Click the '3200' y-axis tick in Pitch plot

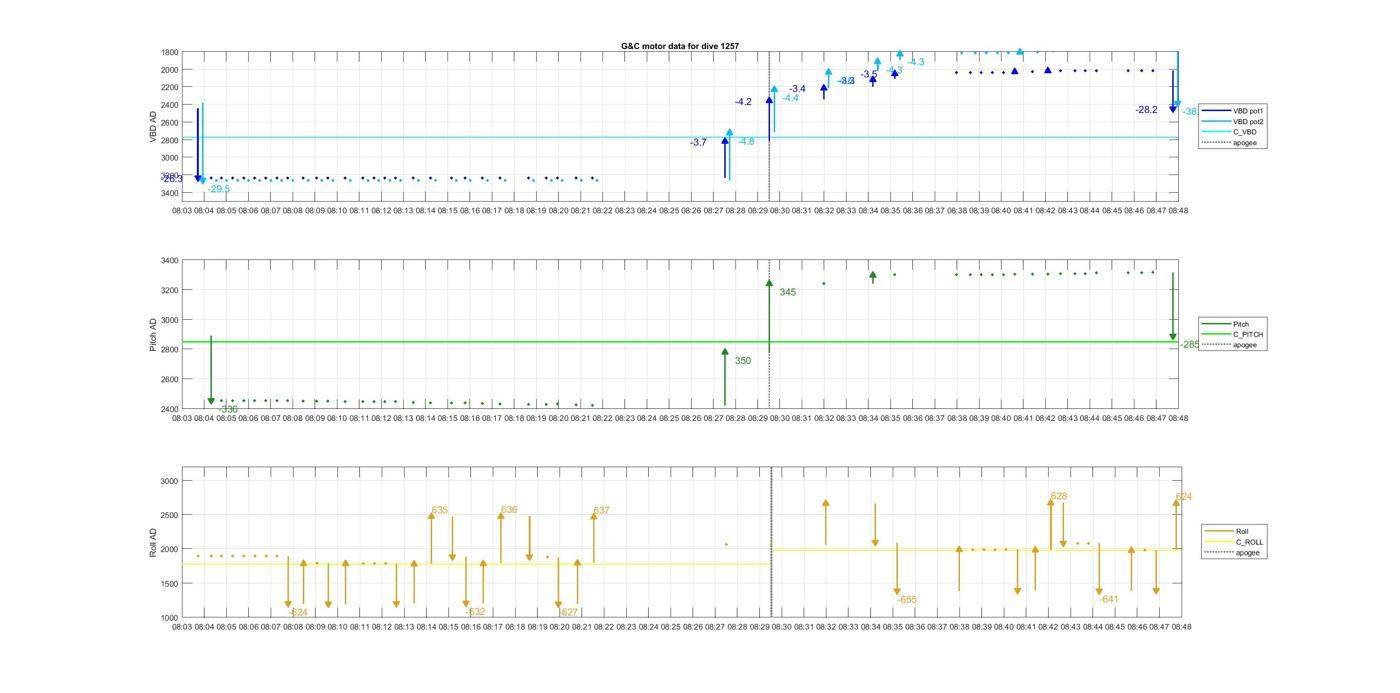169,290
